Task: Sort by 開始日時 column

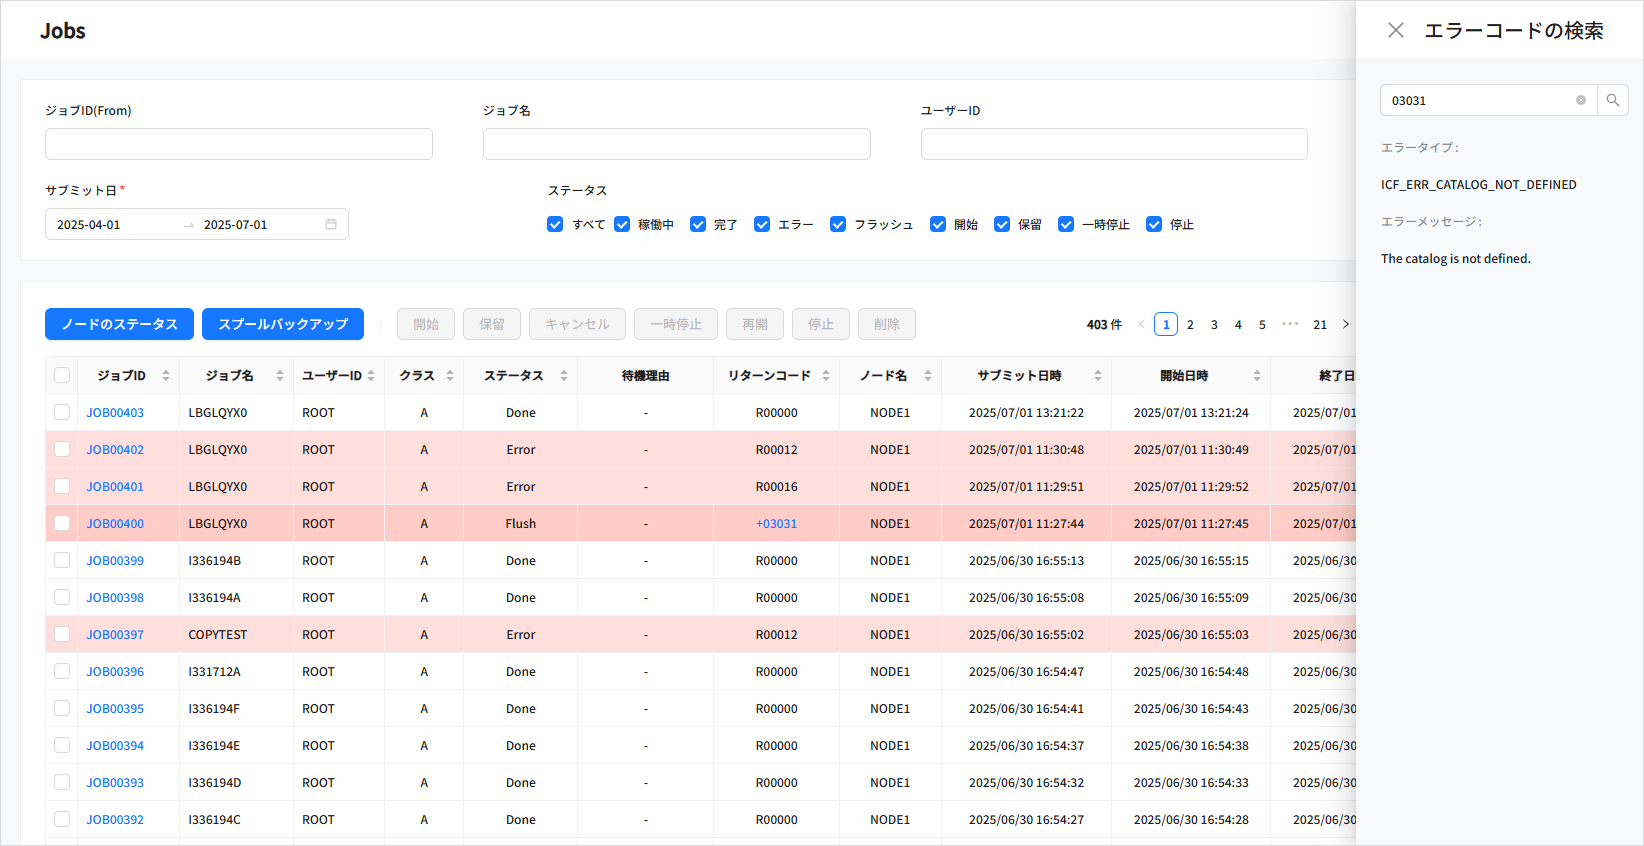Action: (x=1257, y=375)
